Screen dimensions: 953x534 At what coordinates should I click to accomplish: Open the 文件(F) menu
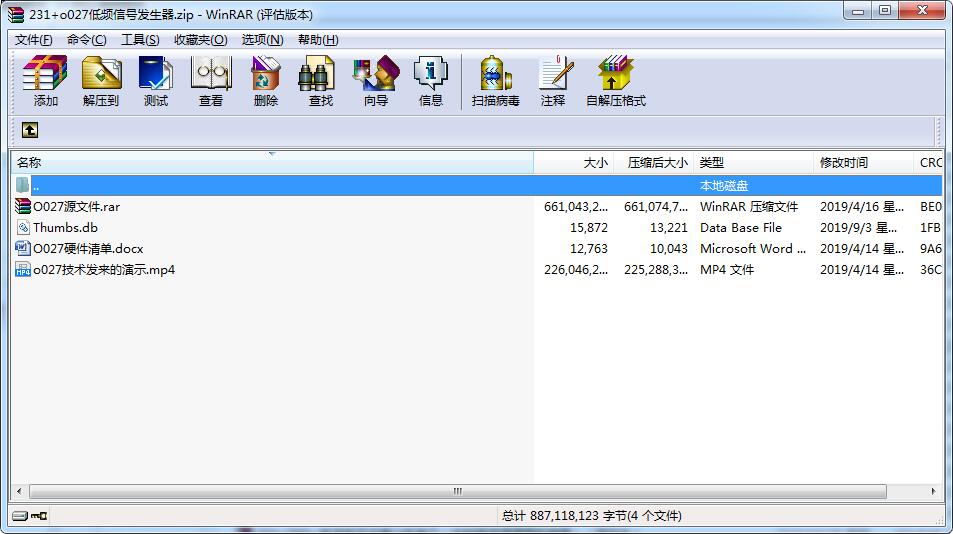point(33,39)
